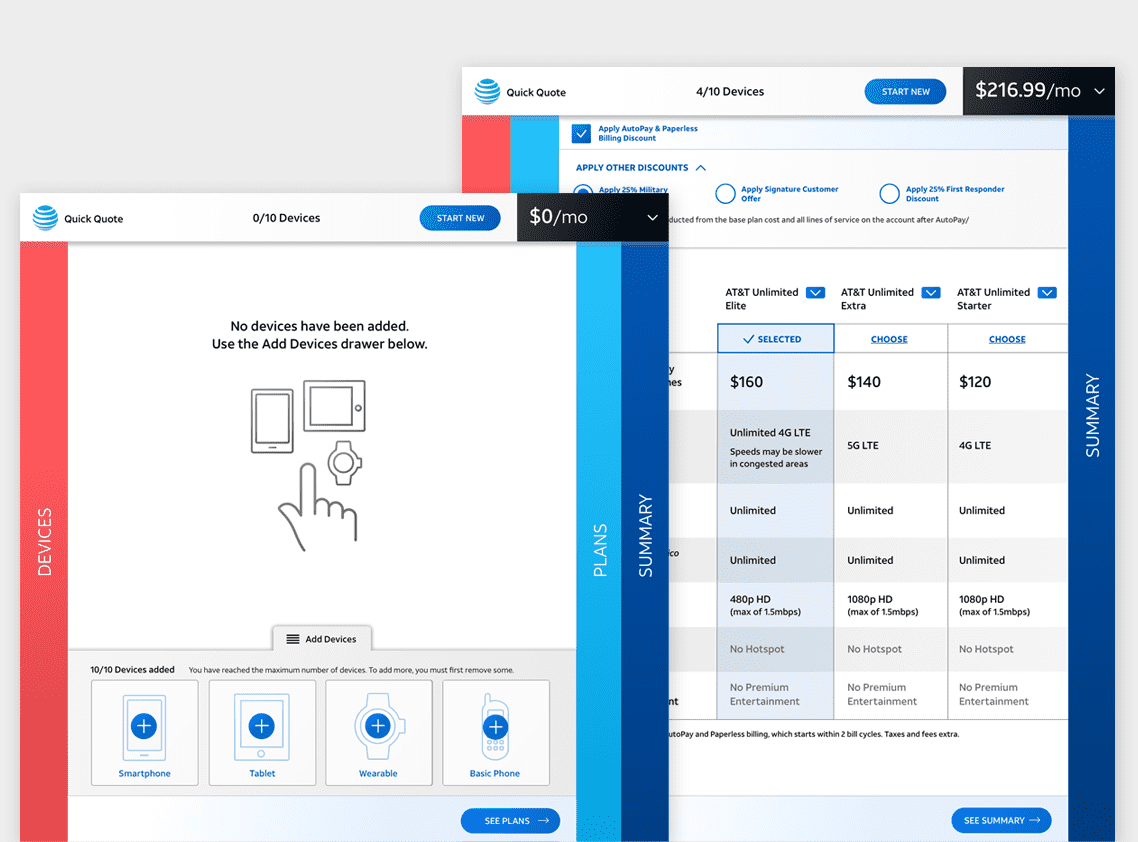1138x842 pixels.
Task: Click the Smartphone add device icon
Action: pyautogui.click(x=144, y=726)
